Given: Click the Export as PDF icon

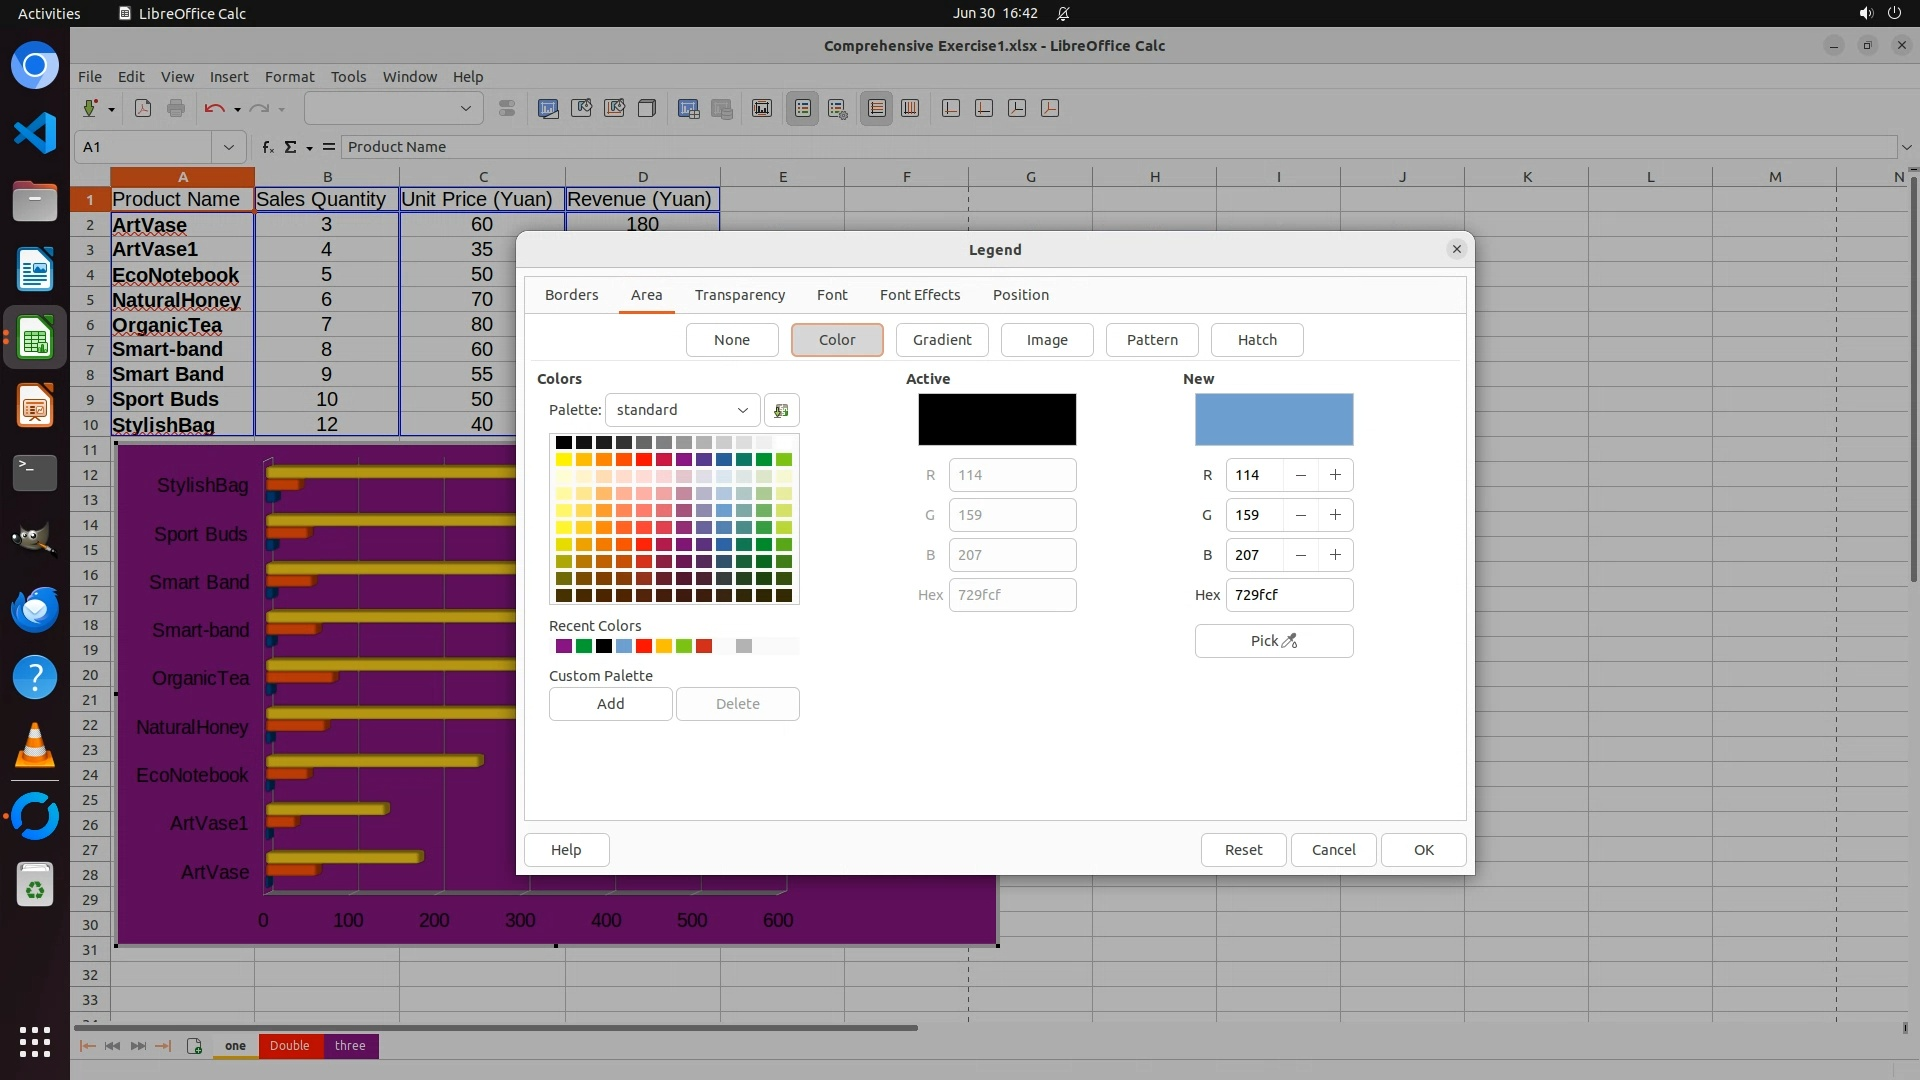Looking at the screenshot, I should point(143,109).
